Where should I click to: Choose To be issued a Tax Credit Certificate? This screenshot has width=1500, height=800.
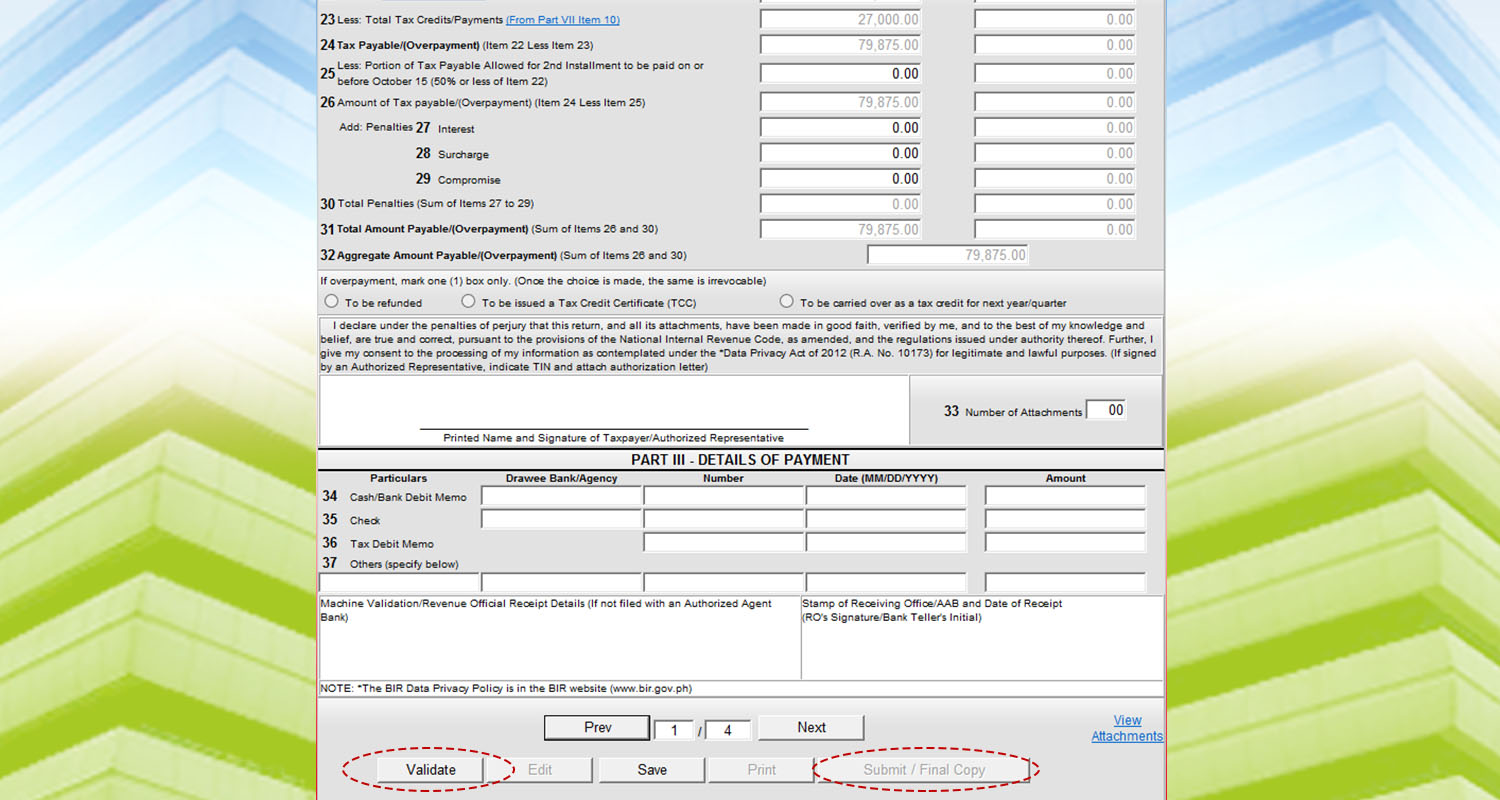click(x=468, y=301)
